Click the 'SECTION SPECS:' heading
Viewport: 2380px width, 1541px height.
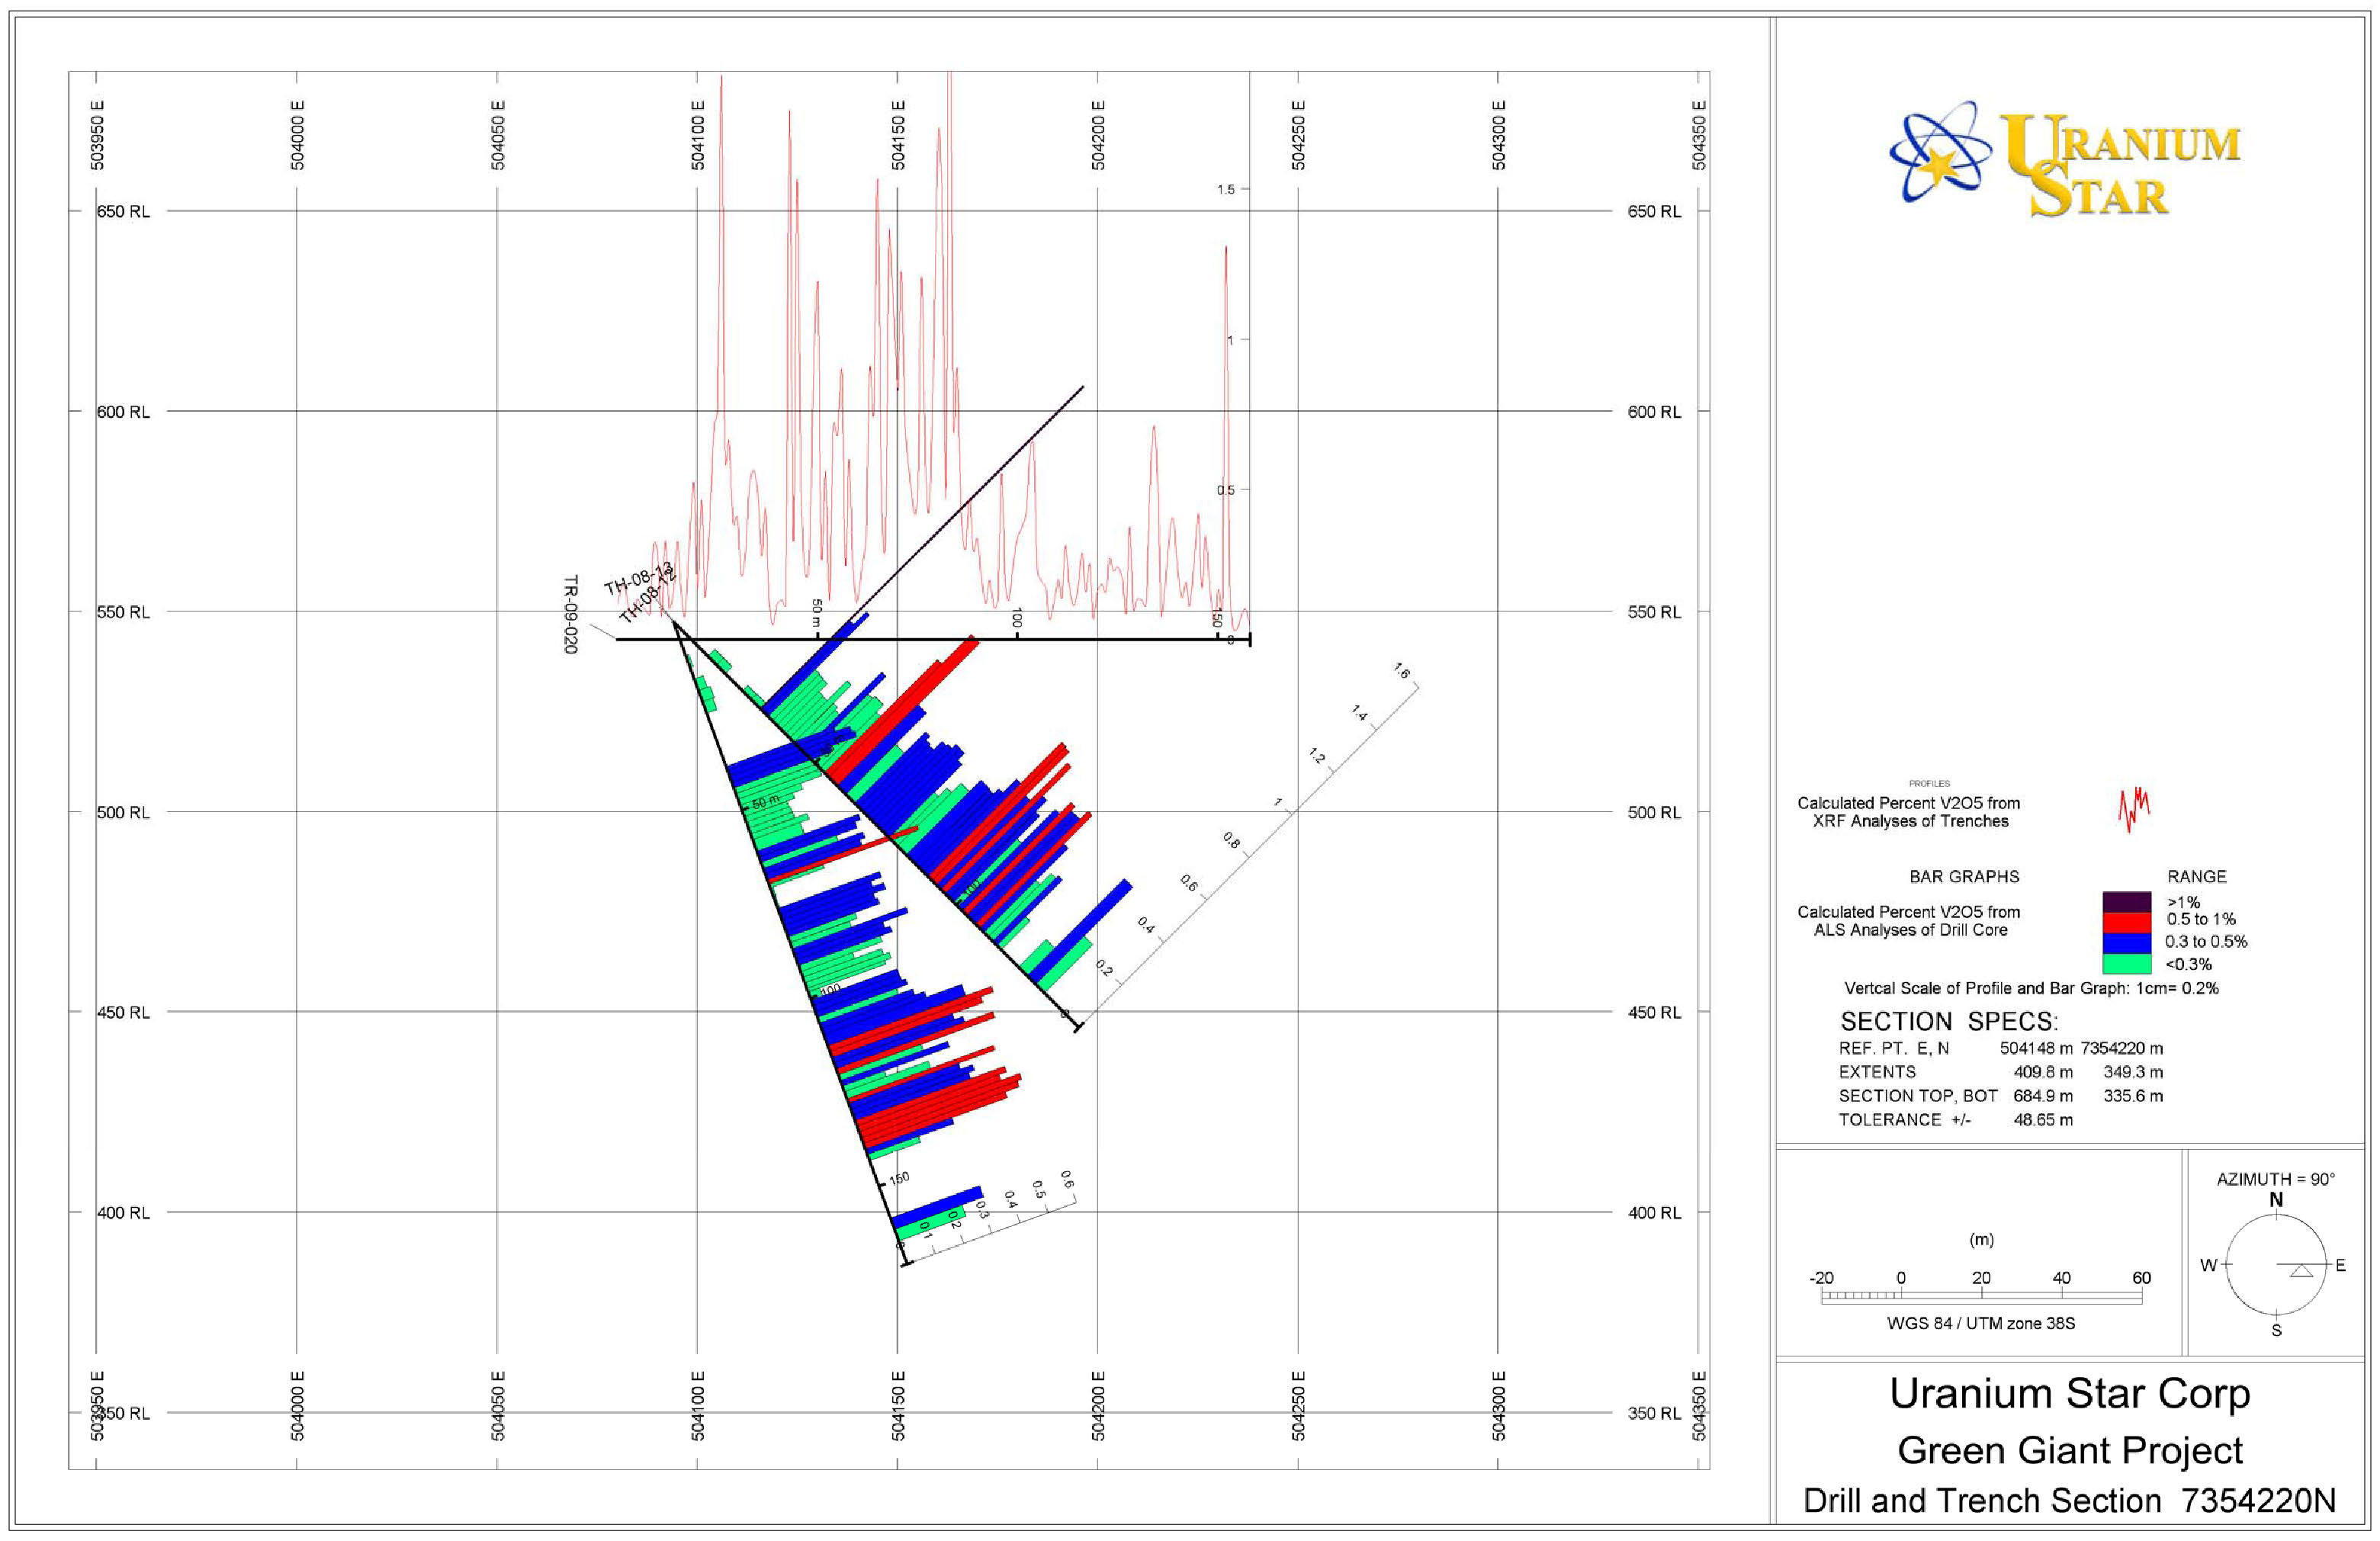[x=1948, y=1022]
